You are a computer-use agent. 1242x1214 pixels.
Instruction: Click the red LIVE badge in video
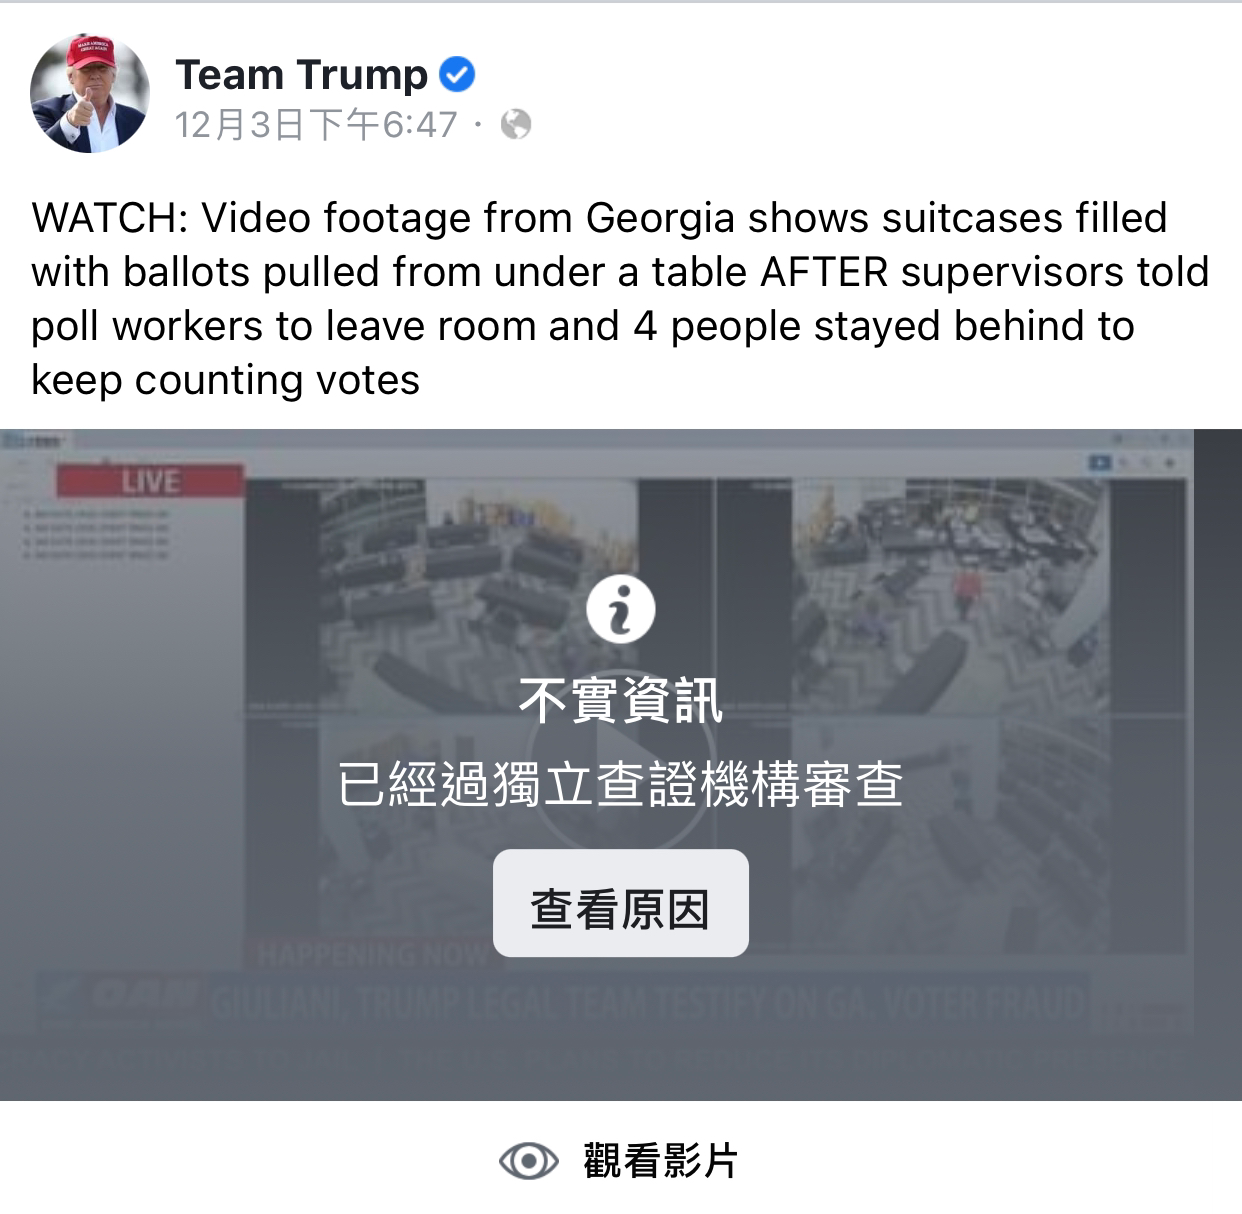[150, 481]
